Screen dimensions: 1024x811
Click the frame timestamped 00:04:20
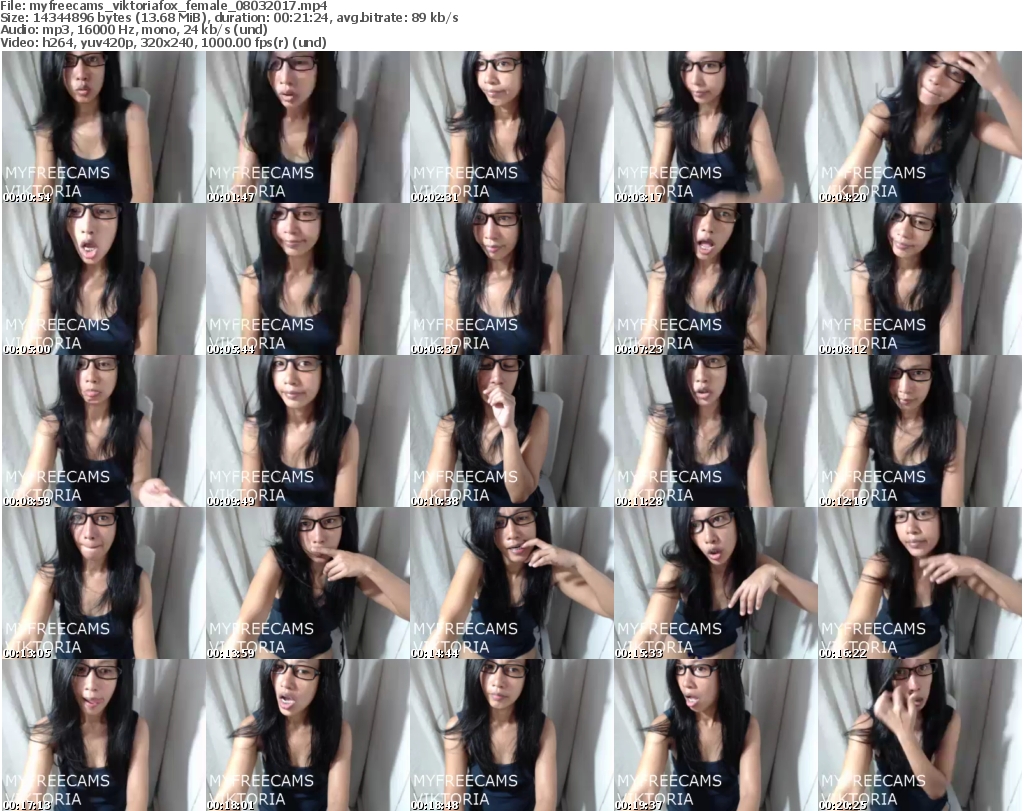tap(919, 127)
